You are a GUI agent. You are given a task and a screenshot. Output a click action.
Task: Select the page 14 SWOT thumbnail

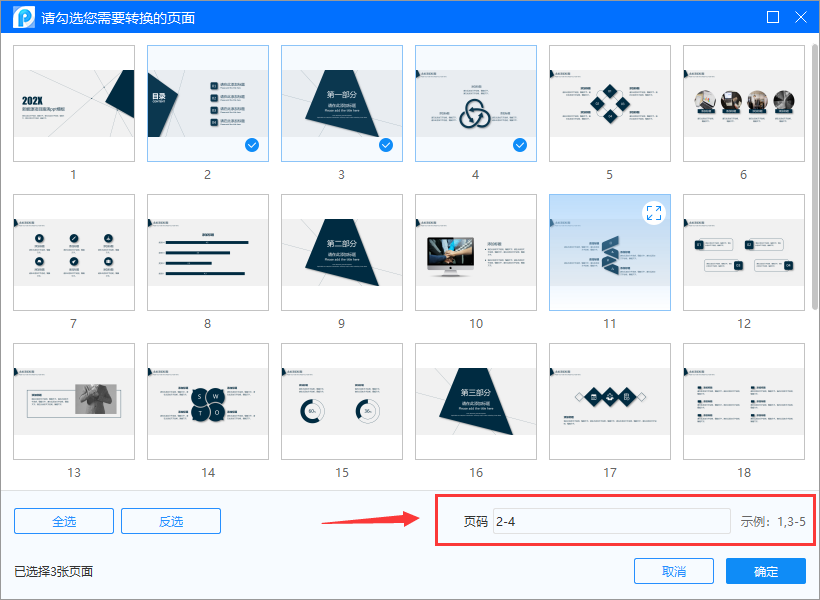pos(208,401)
